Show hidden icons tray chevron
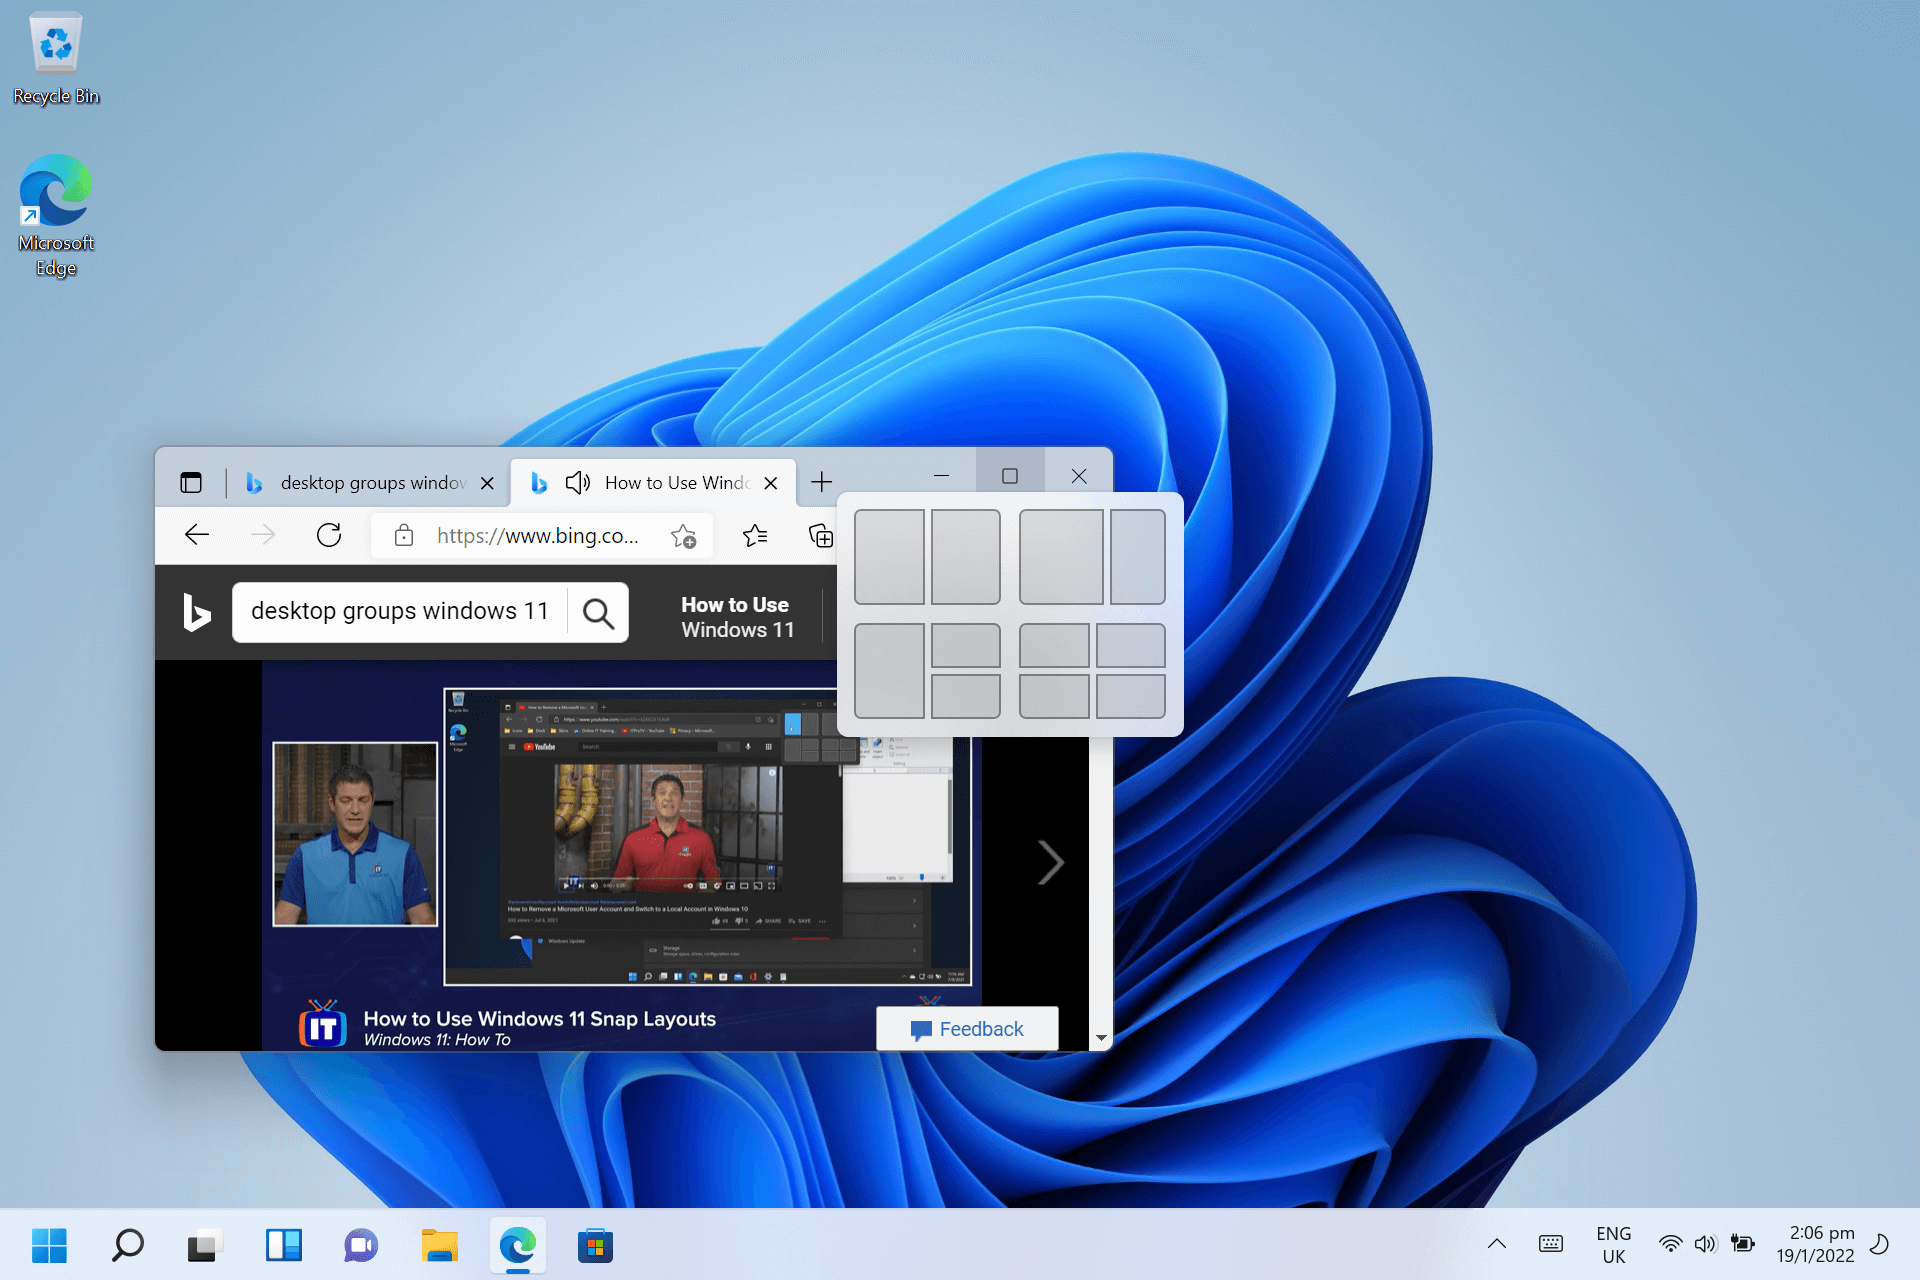1920x1280 pixels. click(1497, 1244)
